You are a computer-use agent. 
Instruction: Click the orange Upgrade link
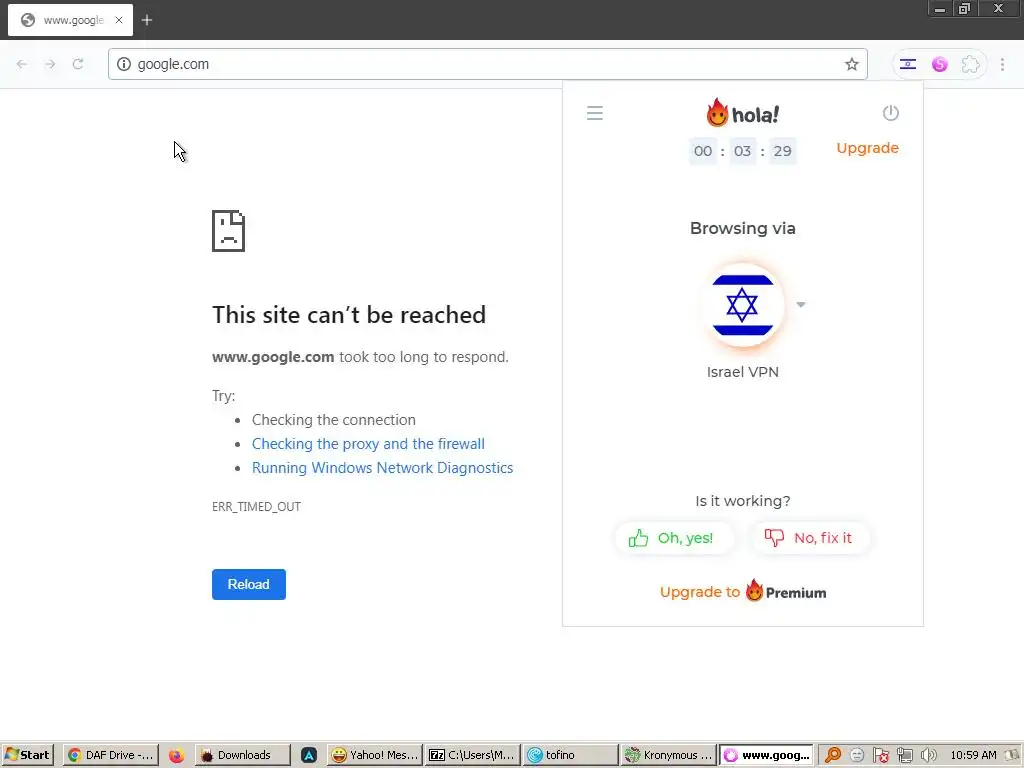tap(867, 148)
